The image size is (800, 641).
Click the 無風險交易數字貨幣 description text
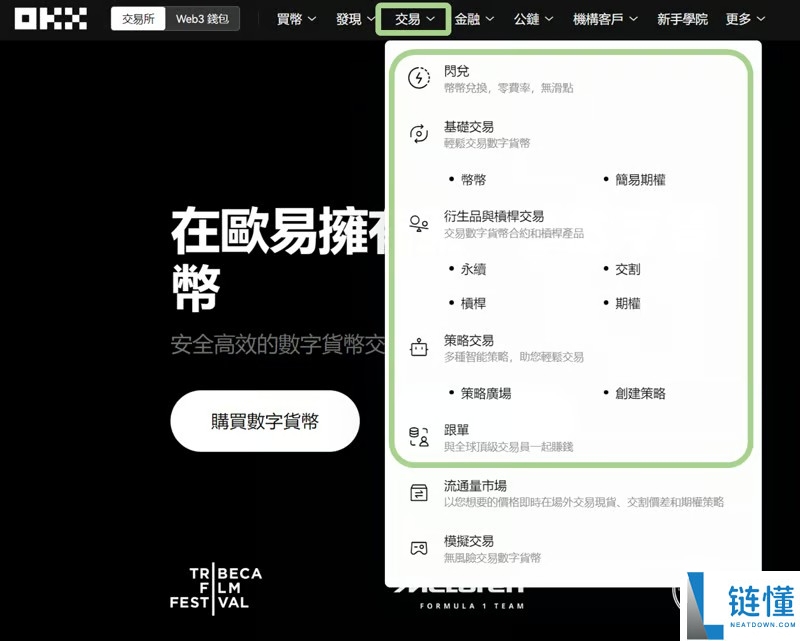coord(492,558)
